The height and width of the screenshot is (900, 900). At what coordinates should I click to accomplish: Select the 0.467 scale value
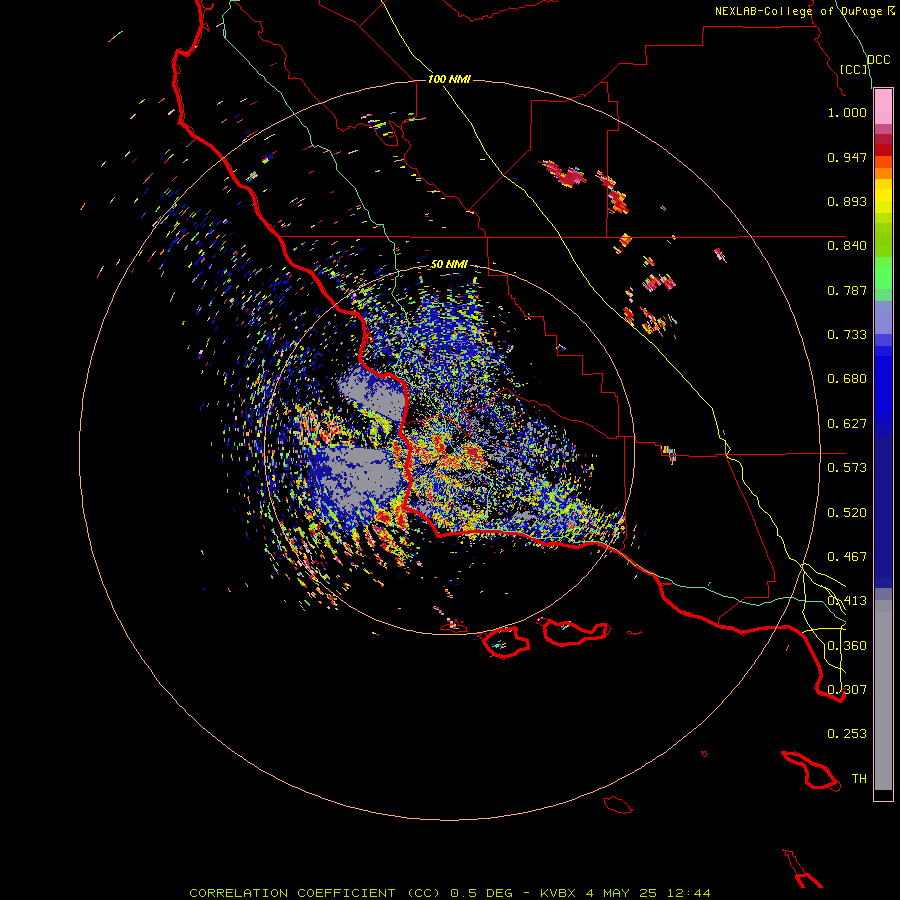847,557
